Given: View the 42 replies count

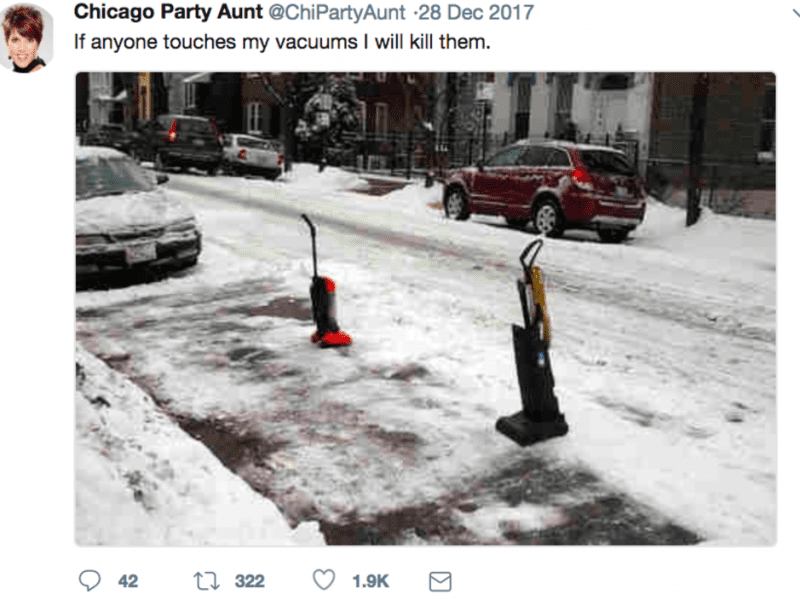Looking at the screenshot, I should pos(128,581).
